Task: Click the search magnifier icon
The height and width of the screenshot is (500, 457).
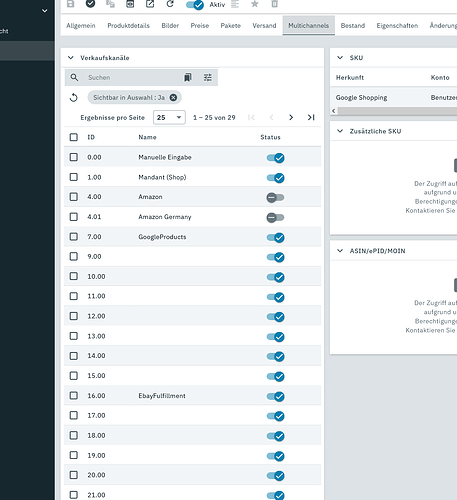Action: 74,77
